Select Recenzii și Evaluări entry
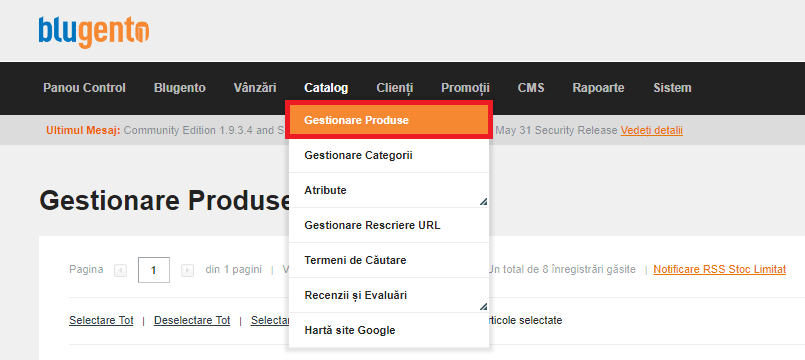The height and width of the screenshot is (360, 805). (389, 295)
